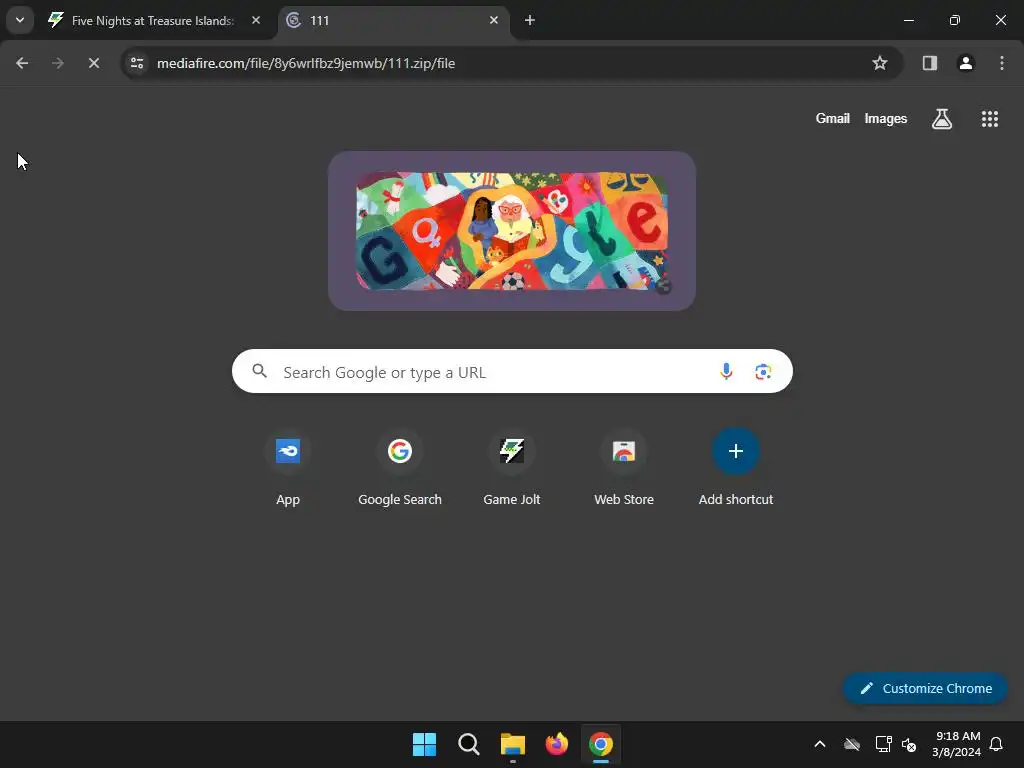Open the tab search dropdown arrow

pyautogui.click(x=20, y=20)
